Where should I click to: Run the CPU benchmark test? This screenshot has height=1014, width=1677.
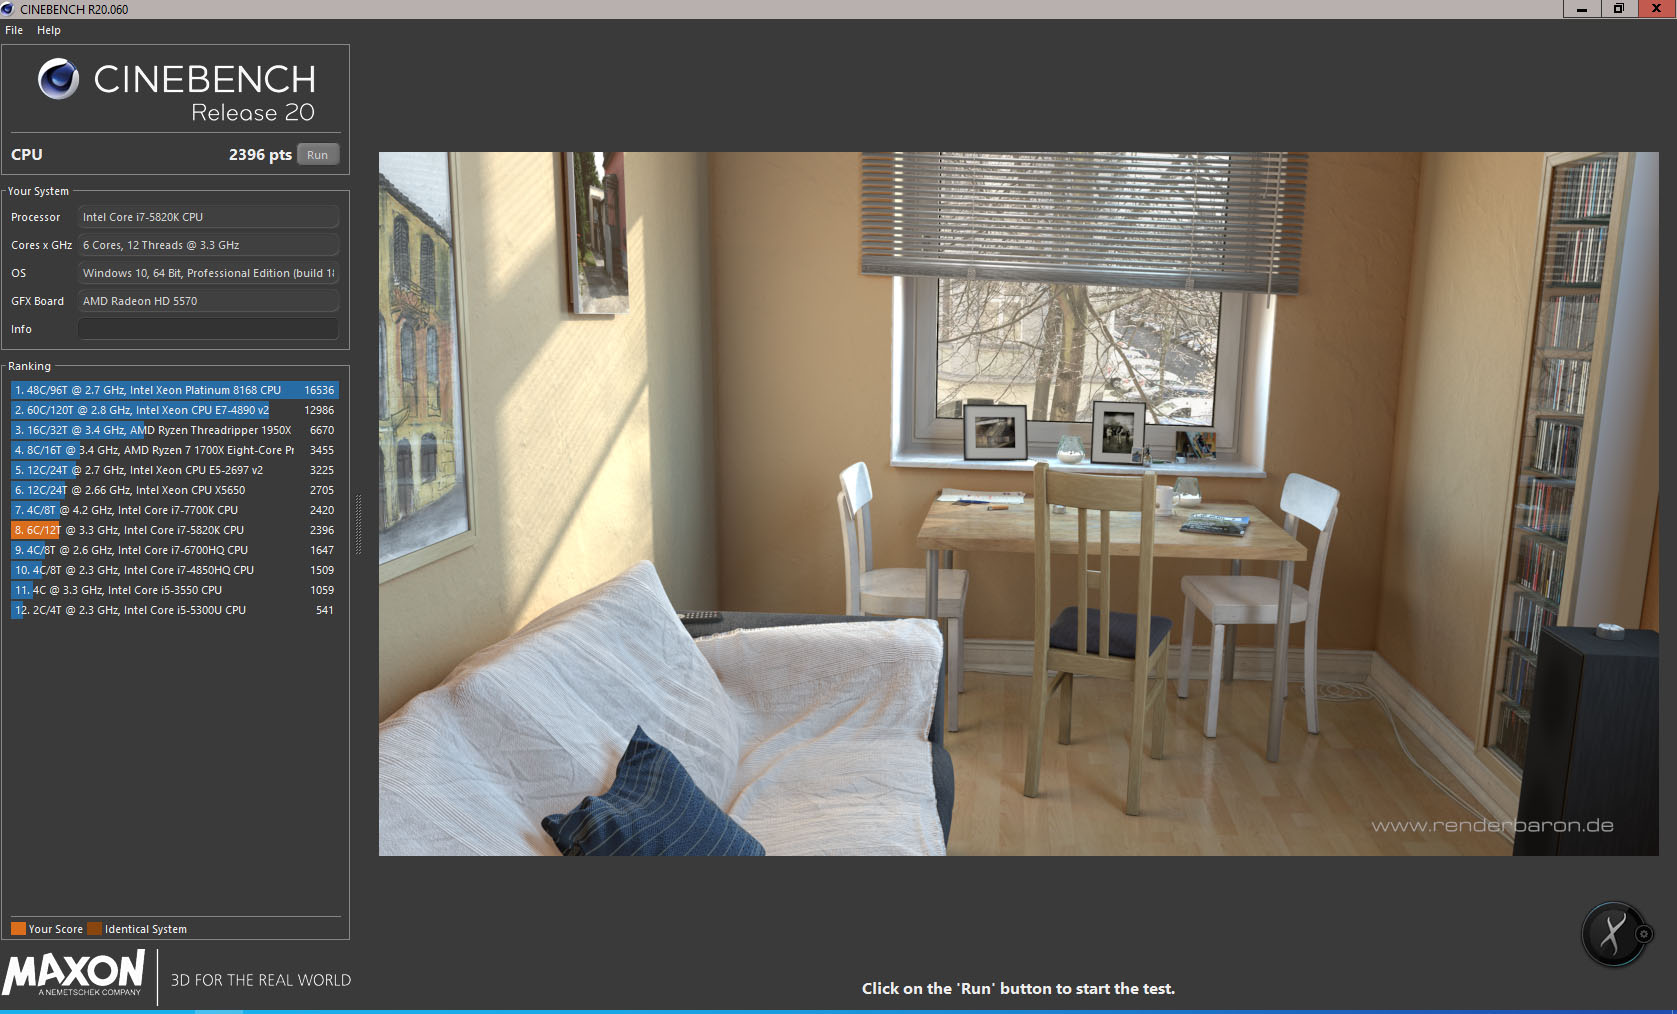coord(318,155)
